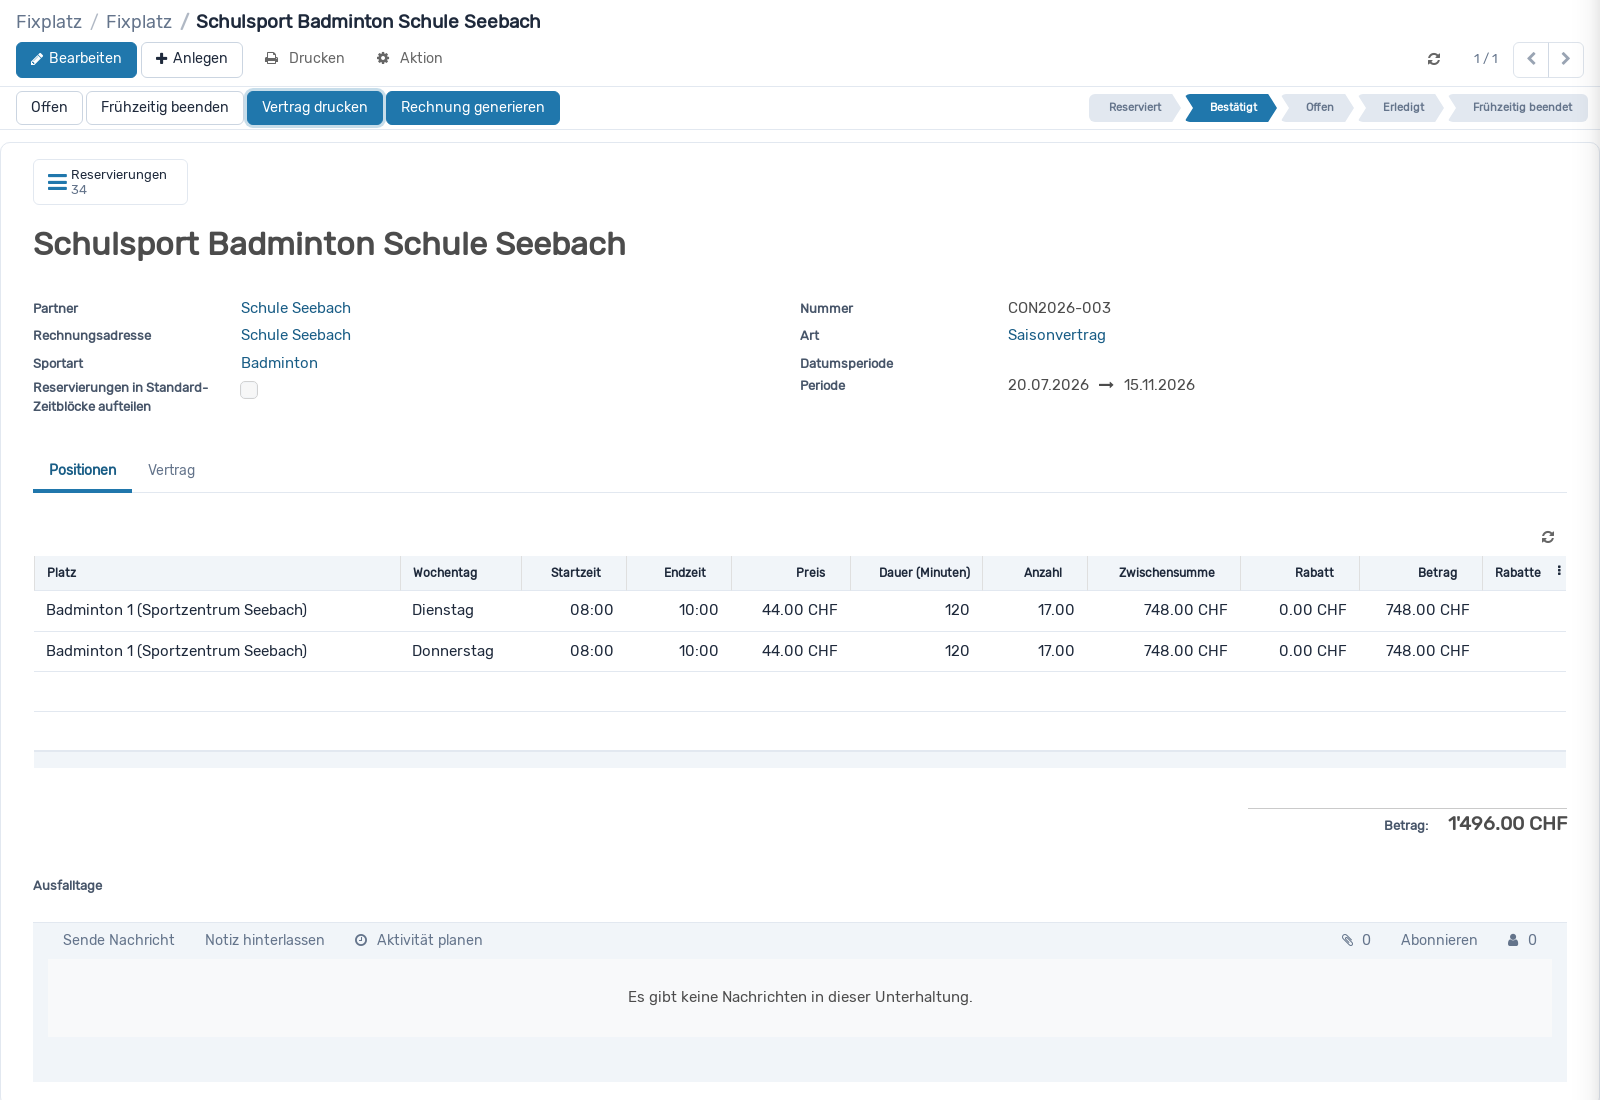The height and width of the screenshot is (1100, 1600).
Task: Open the Aktion gear menu
Action: [x=409, y=59]
